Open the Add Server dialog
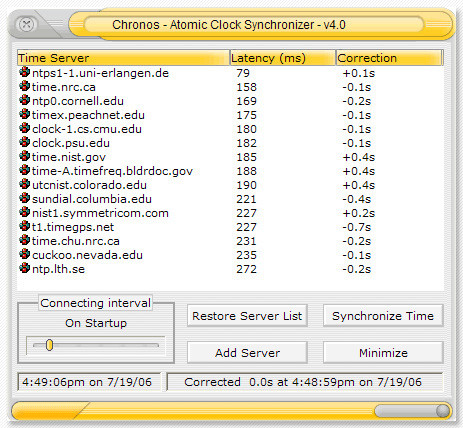This screenshot has height=428, width=463. tap(247, 353)
